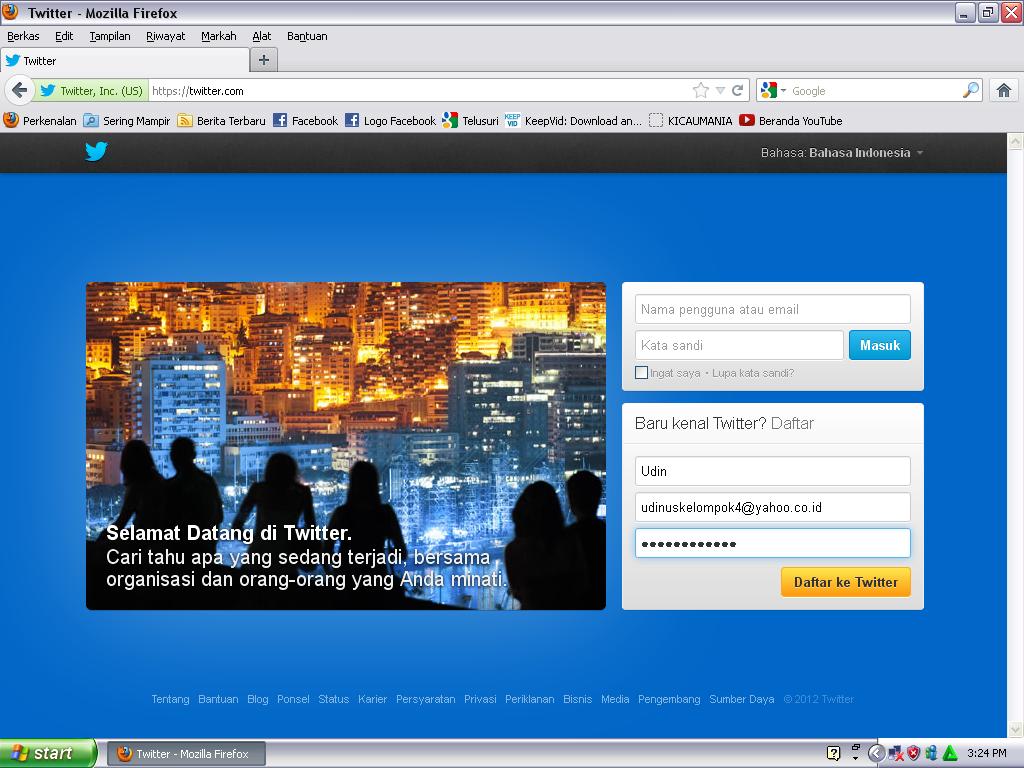The height and width of the screenshot is (768, 1024).
Task: Show hidden tray icons with the arrow
Action: point(876,753)
